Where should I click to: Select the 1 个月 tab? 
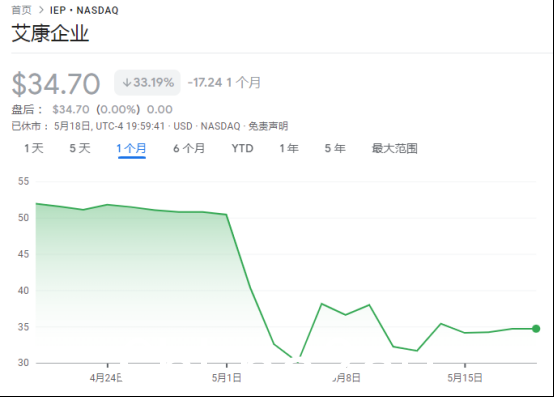pos(131,148)
